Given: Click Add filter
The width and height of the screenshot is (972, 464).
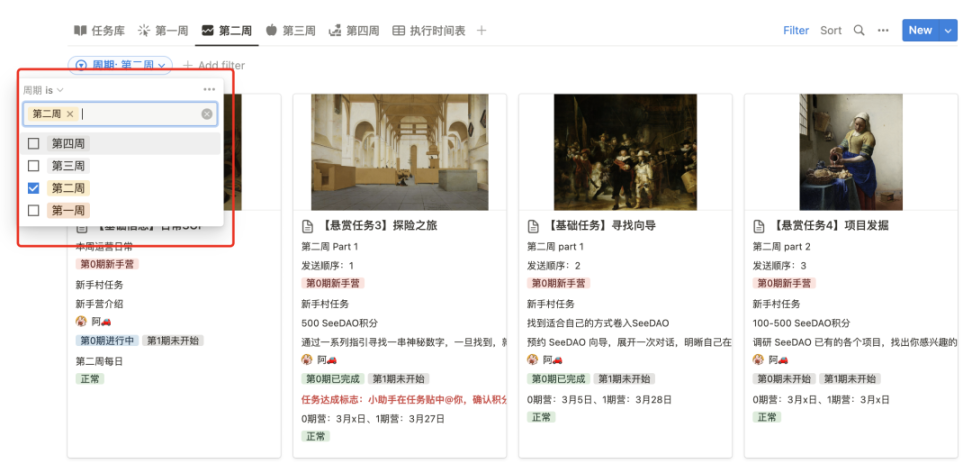Looking at the screenshot, I should (214, 65).
